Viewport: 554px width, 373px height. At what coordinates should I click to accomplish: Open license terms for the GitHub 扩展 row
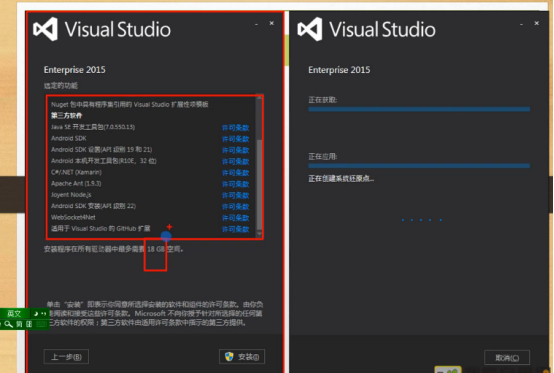tap(235, 229)
